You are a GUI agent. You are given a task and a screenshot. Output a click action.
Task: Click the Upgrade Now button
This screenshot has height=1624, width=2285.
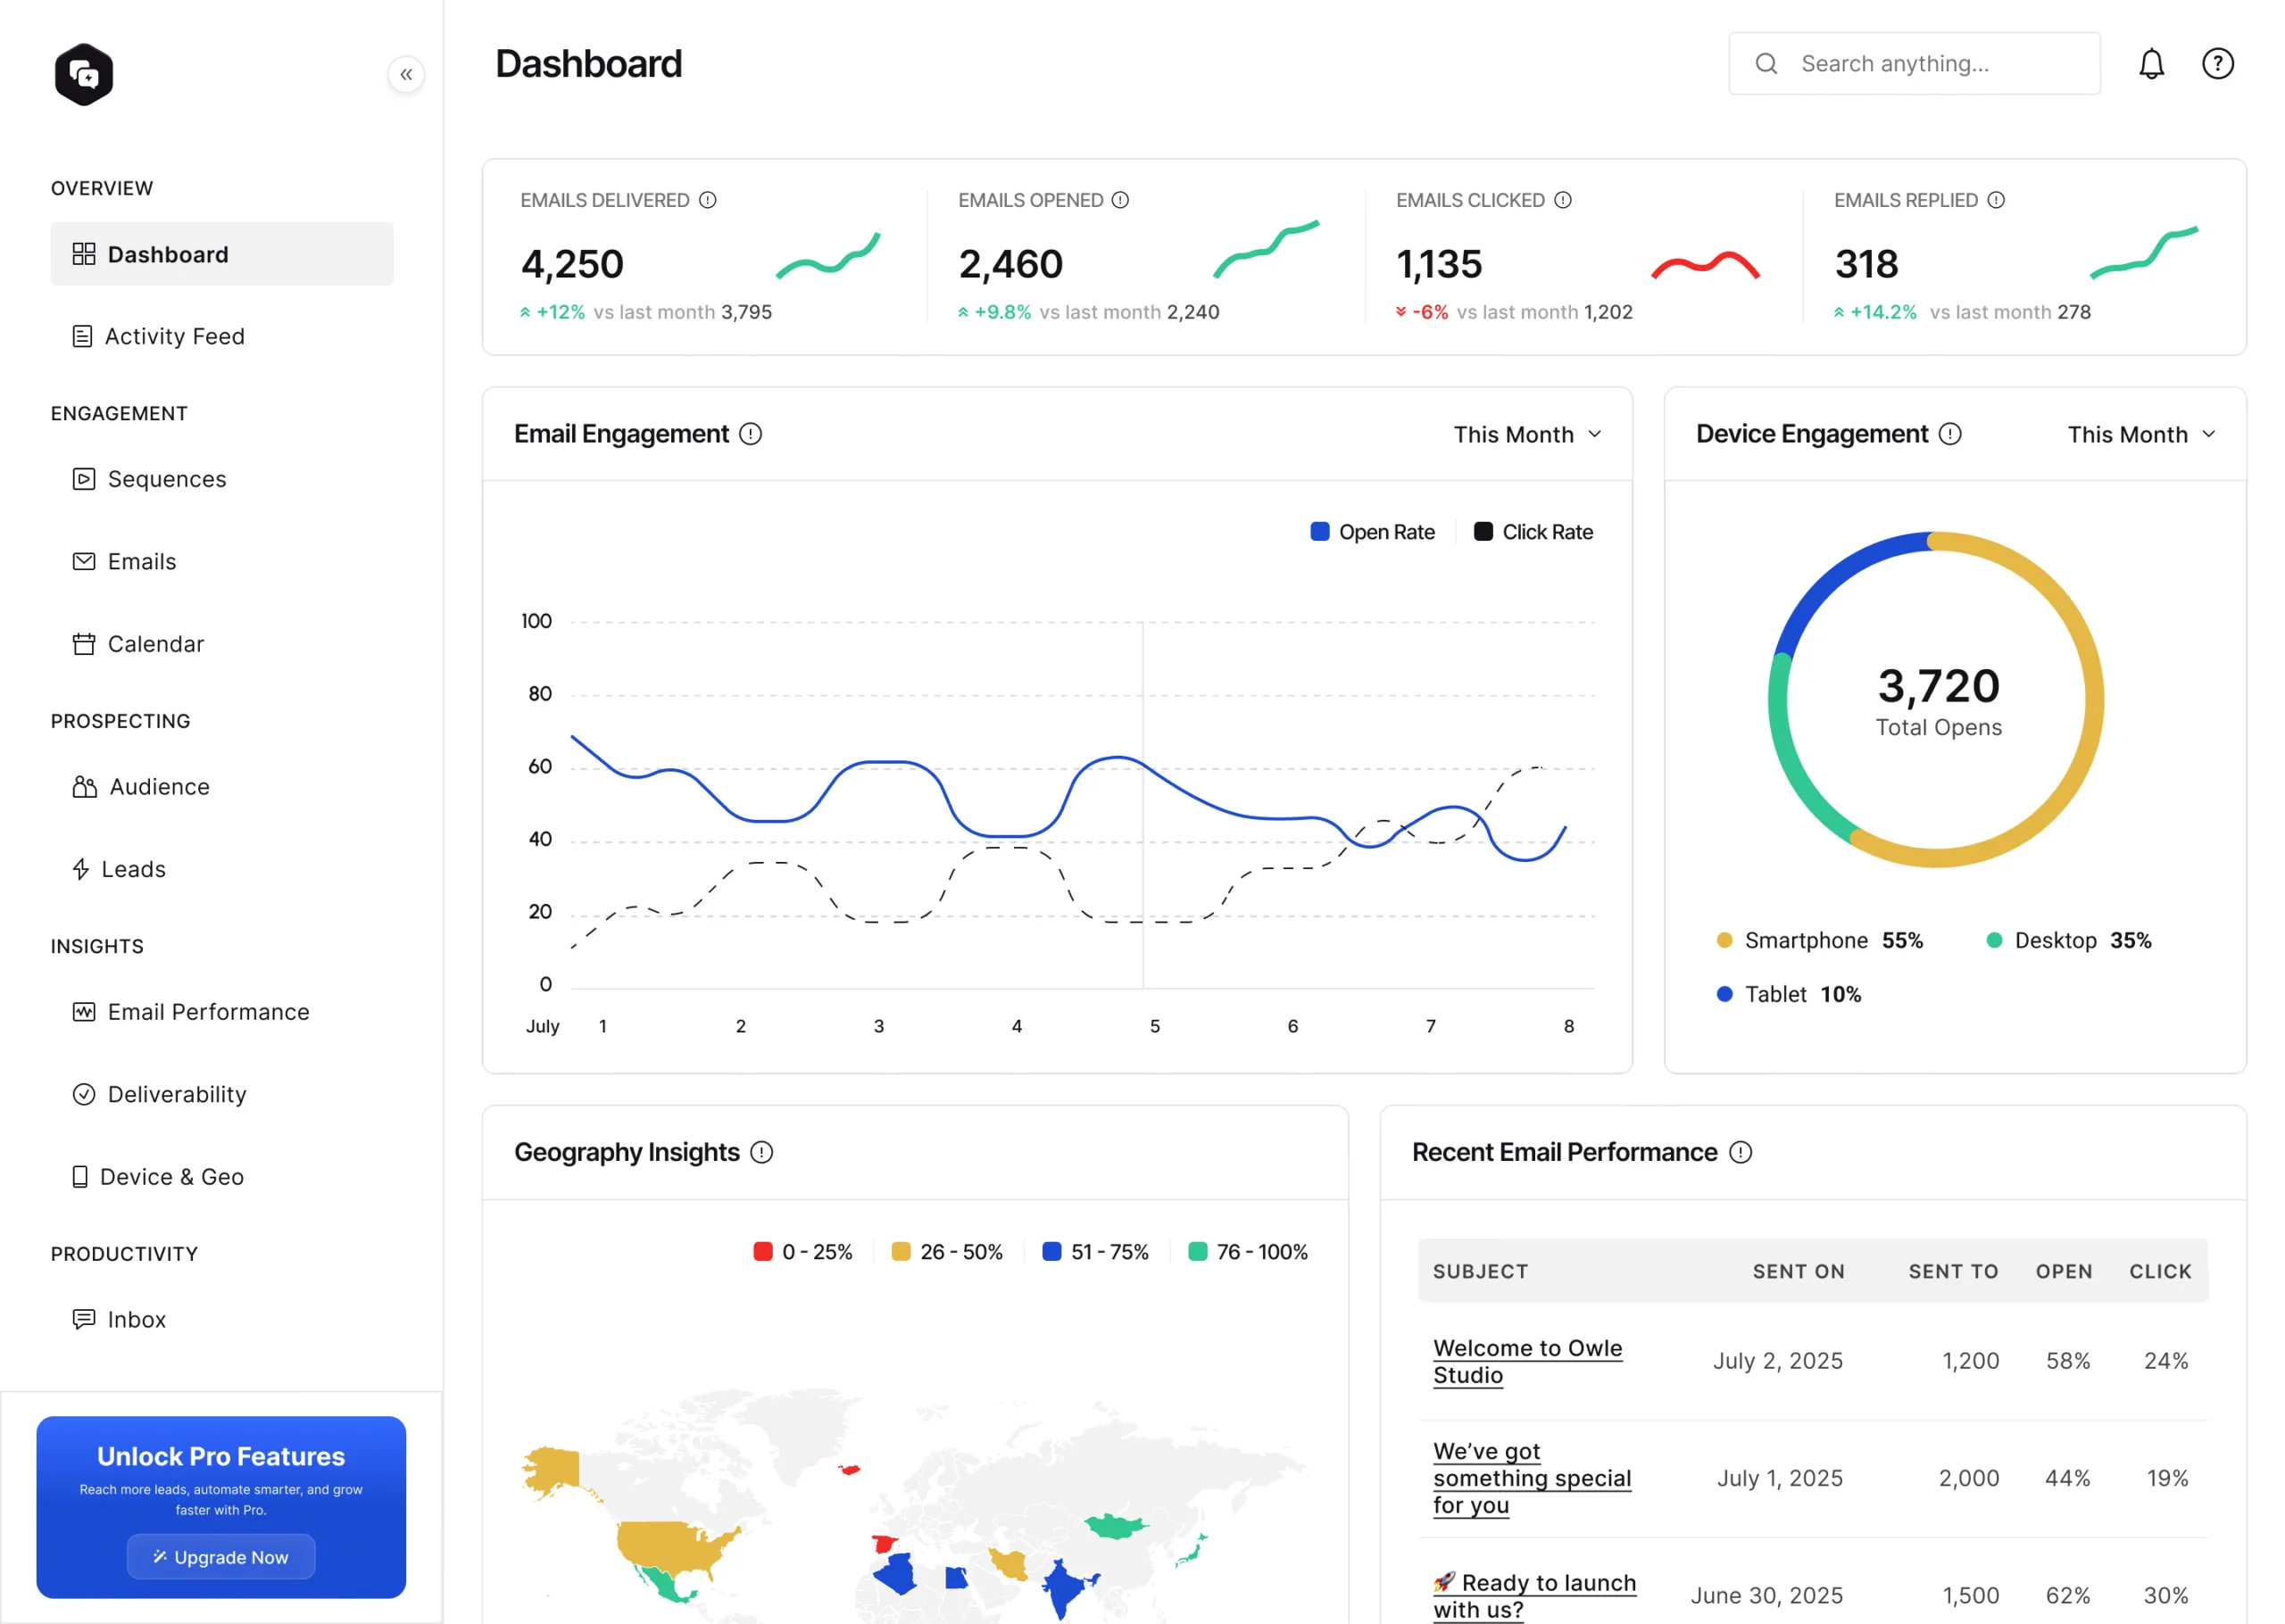(221, 1557)
